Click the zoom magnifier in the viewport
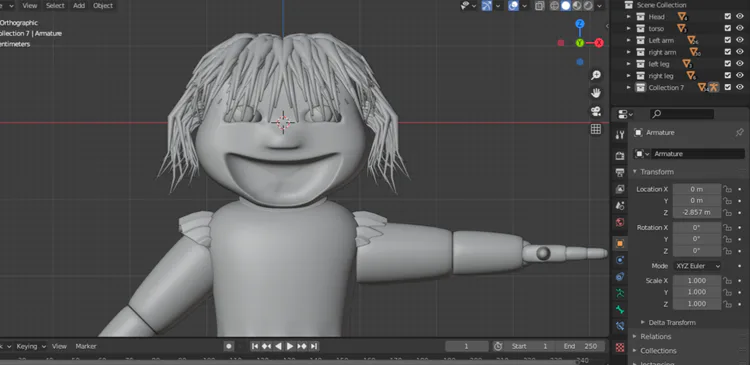 tap(596, 75)
